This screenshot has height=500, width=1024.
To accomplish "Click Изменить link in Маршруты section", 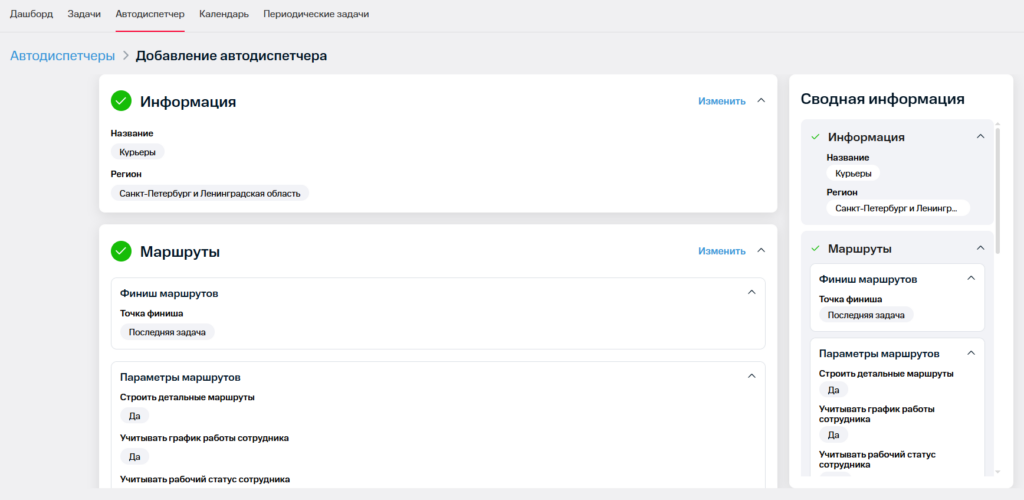I will (721, 251).
